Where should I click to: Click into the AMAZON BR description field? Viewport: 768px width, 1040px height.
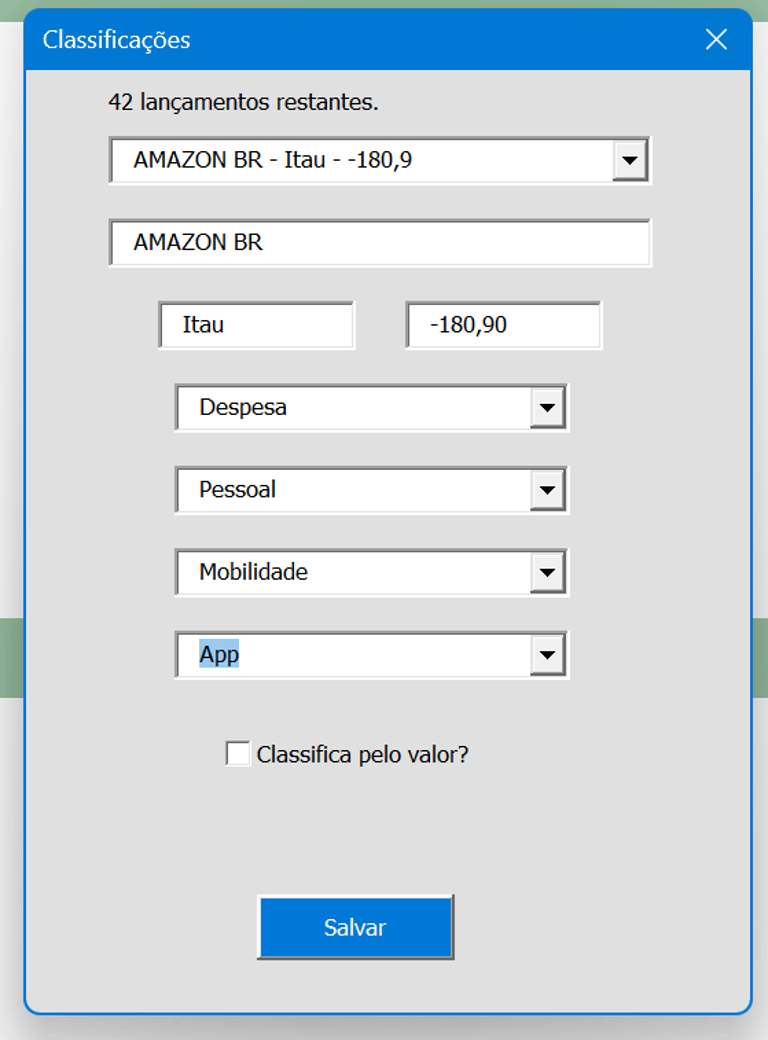[380, 243]
